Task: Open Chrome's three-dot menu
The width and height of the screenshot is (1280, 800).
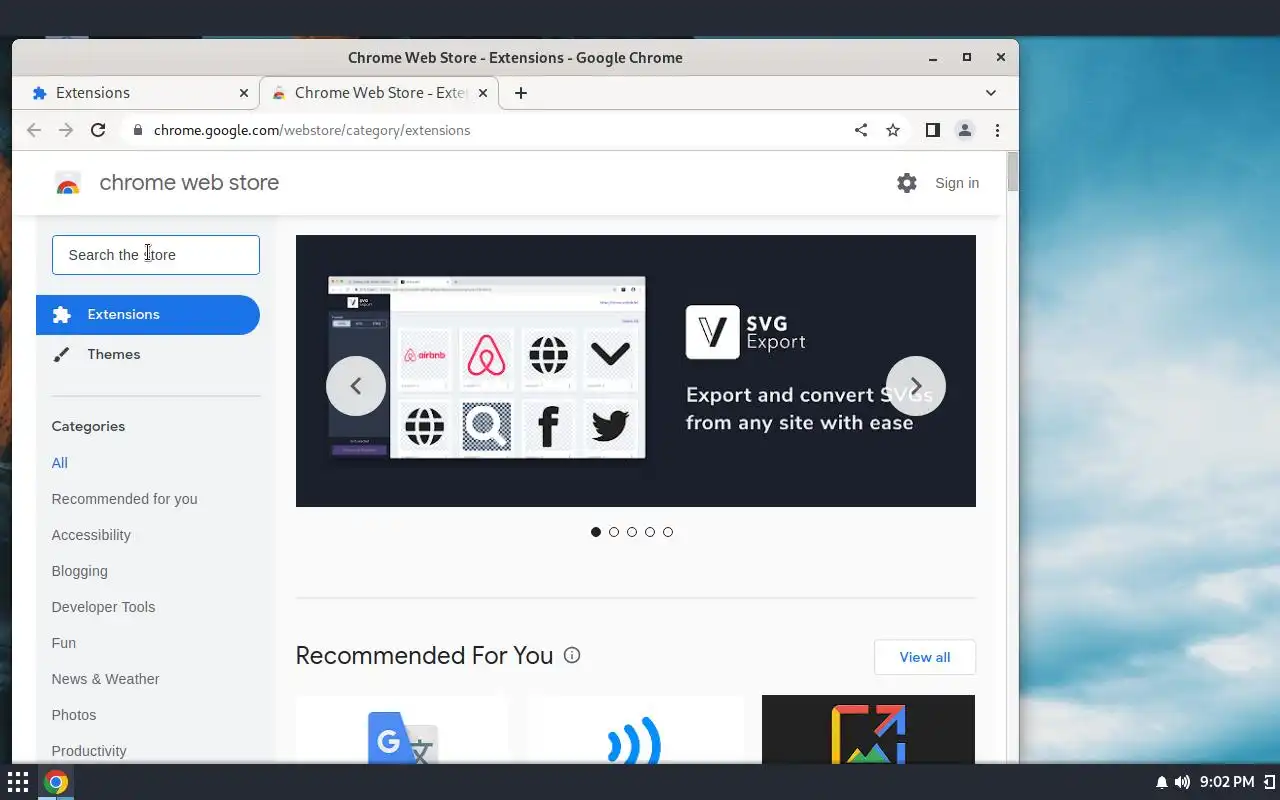Action: [x=997, y=130]
